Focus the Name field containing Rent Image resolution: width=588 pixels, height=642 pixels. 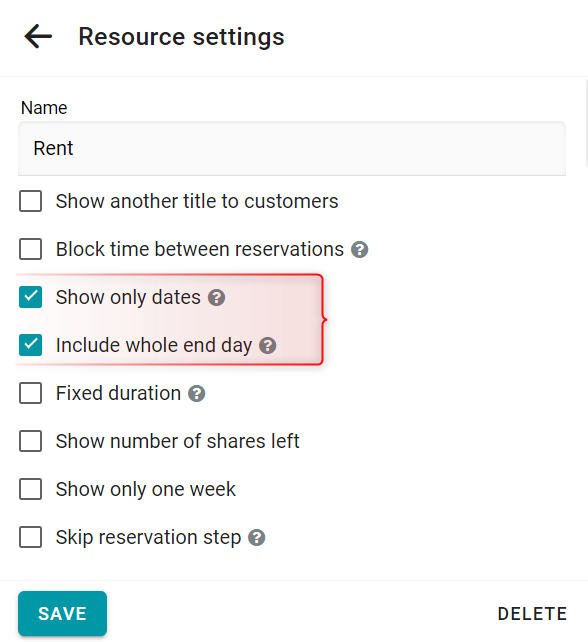[292, 148]
